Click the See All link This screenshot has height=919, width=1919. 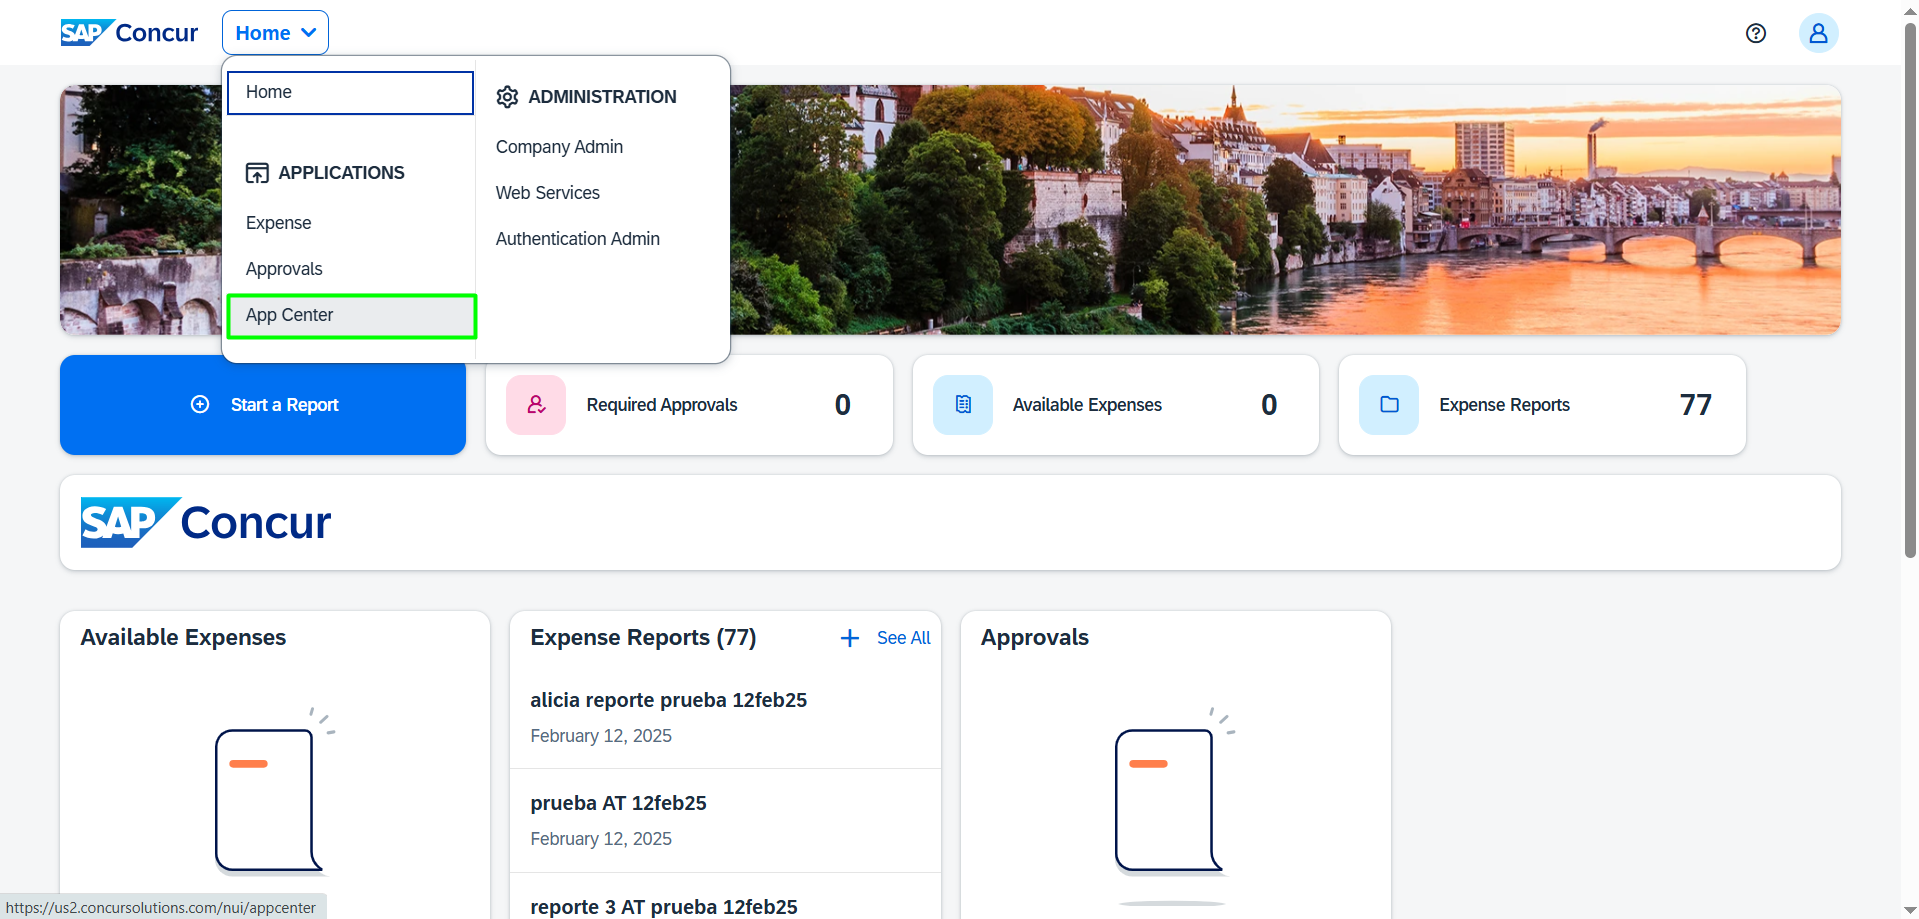[903, 638]
